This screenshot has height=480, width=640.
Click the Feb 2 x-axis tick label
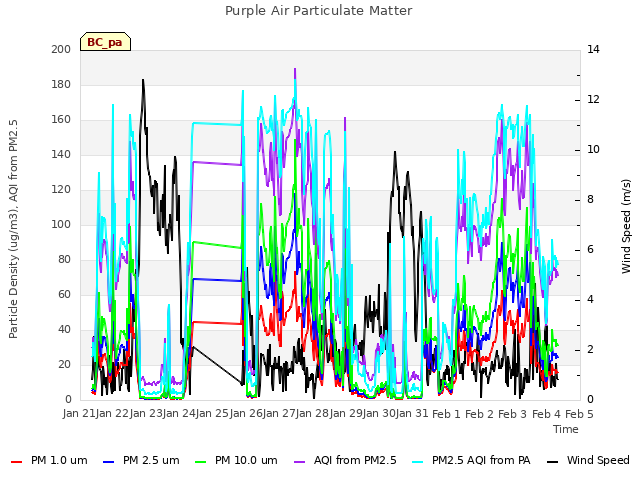pos(480,413)
